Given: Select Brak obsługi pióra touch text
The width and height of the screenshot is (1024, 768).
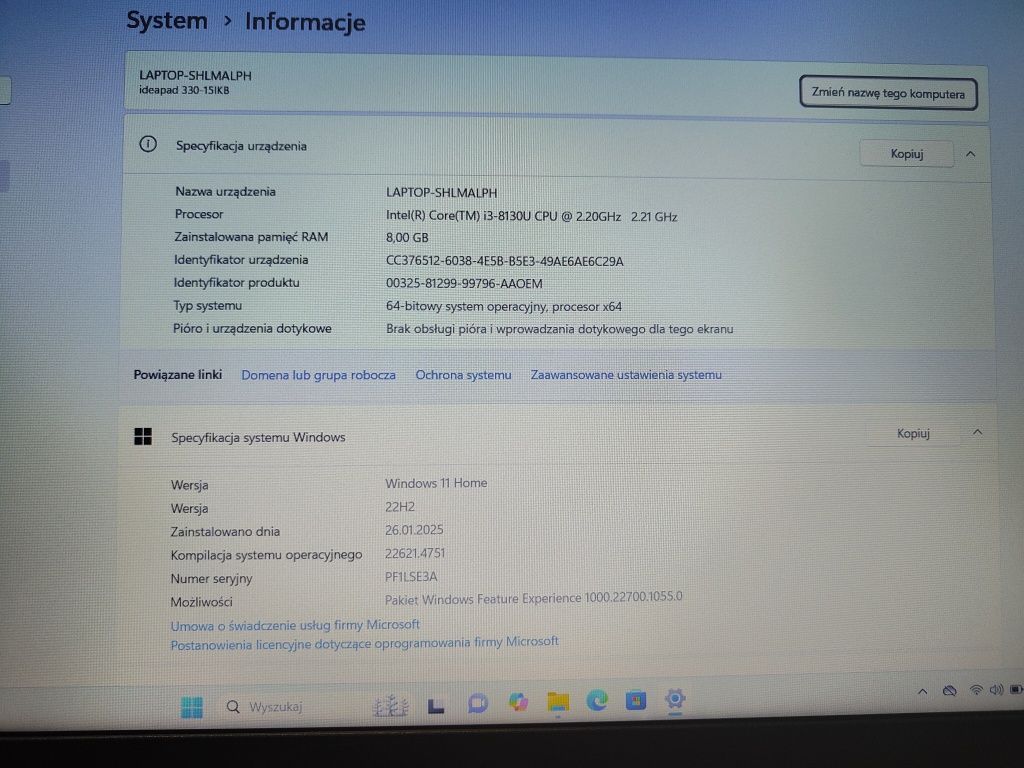Looking at the screenshot, I should pyautogui.click(x=559, y=329).
